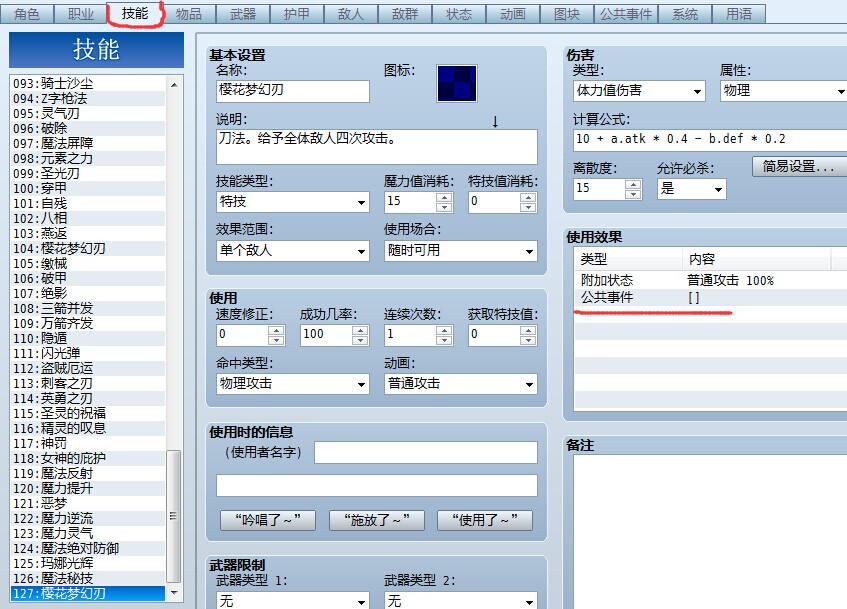Viewport: 847px width, 609px height.
Task: Decrease the 成功几率 value
Action: 360,340
